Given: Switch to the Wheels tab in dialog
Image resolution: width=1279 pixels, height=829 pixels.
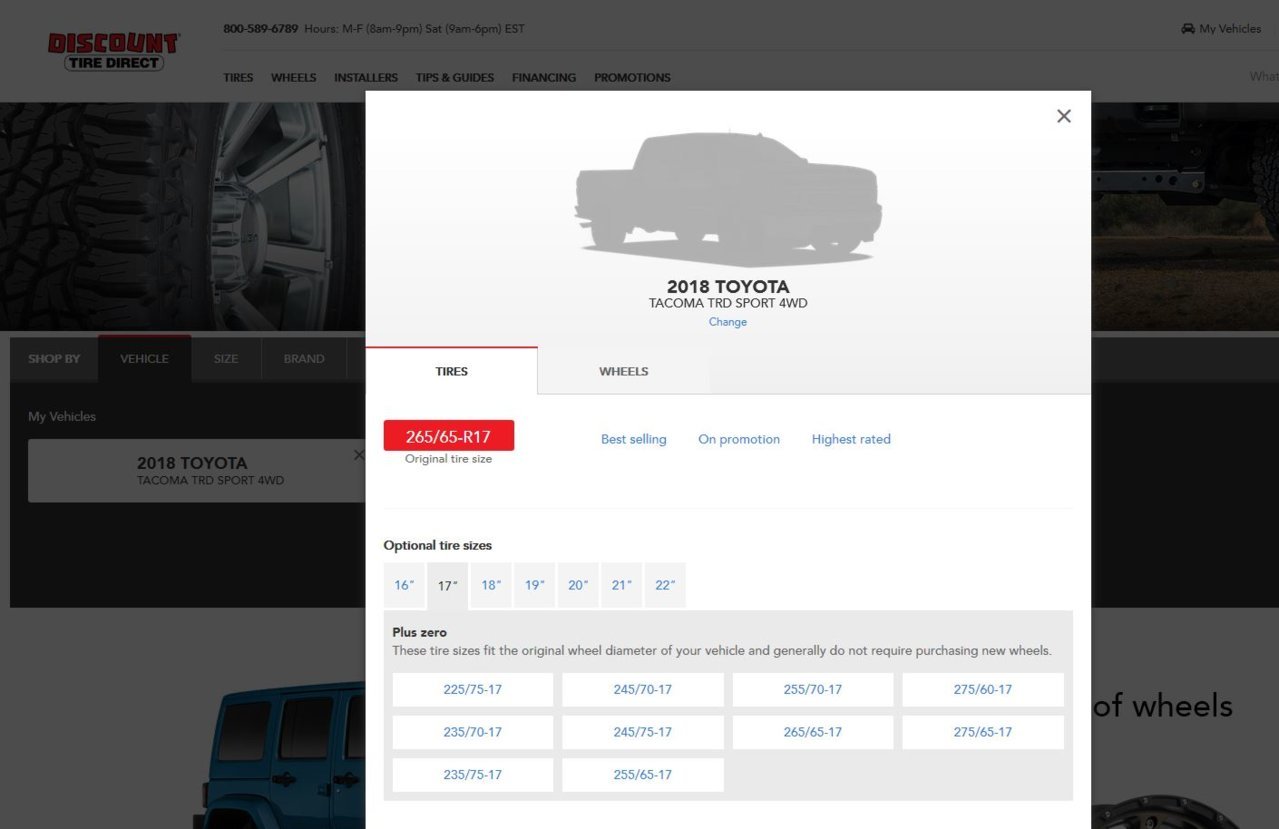Looking at the screenshot, I should [624, 371].
